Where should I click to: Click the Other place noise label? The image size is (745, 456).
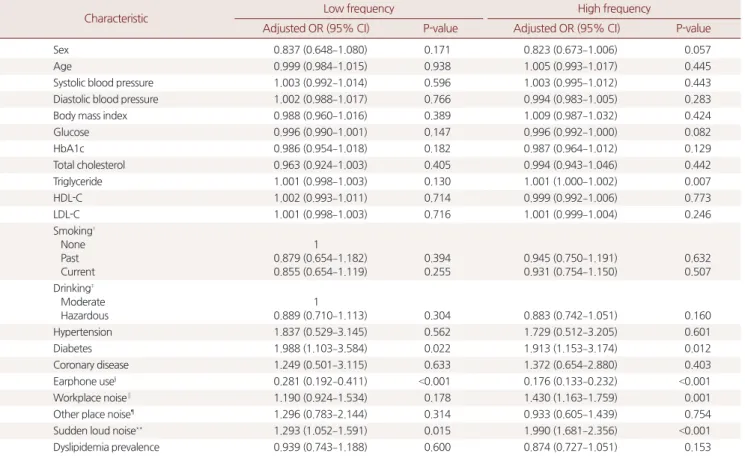coord(92,415)
